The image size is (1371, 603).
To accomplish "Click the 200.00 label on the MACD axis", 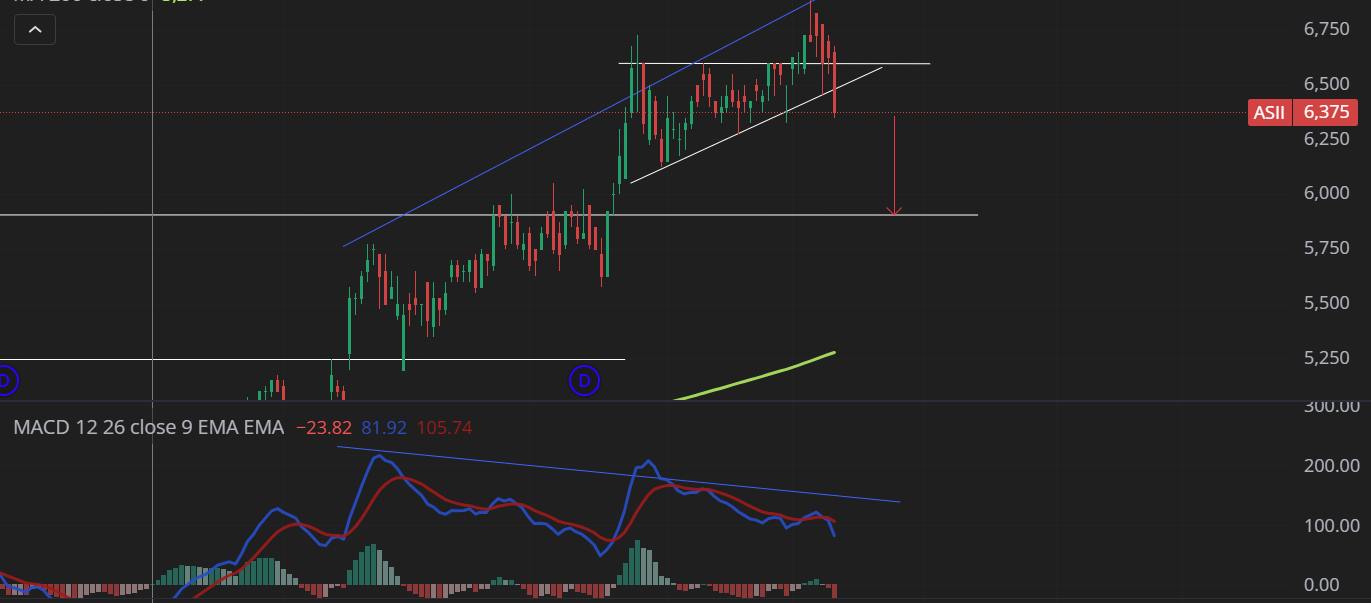I will [x=1333, y=465].
